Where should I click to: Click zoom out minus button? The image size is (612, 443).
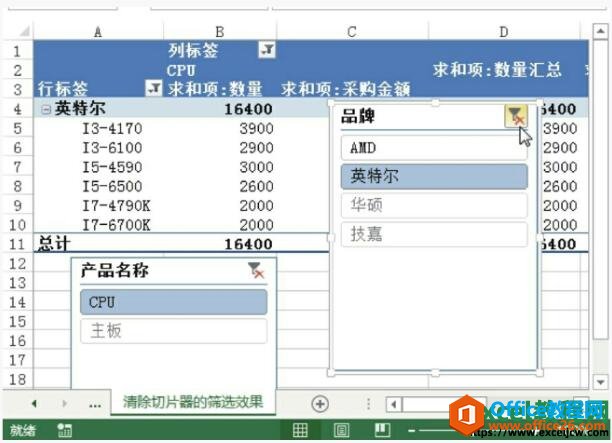click(411, 431)
